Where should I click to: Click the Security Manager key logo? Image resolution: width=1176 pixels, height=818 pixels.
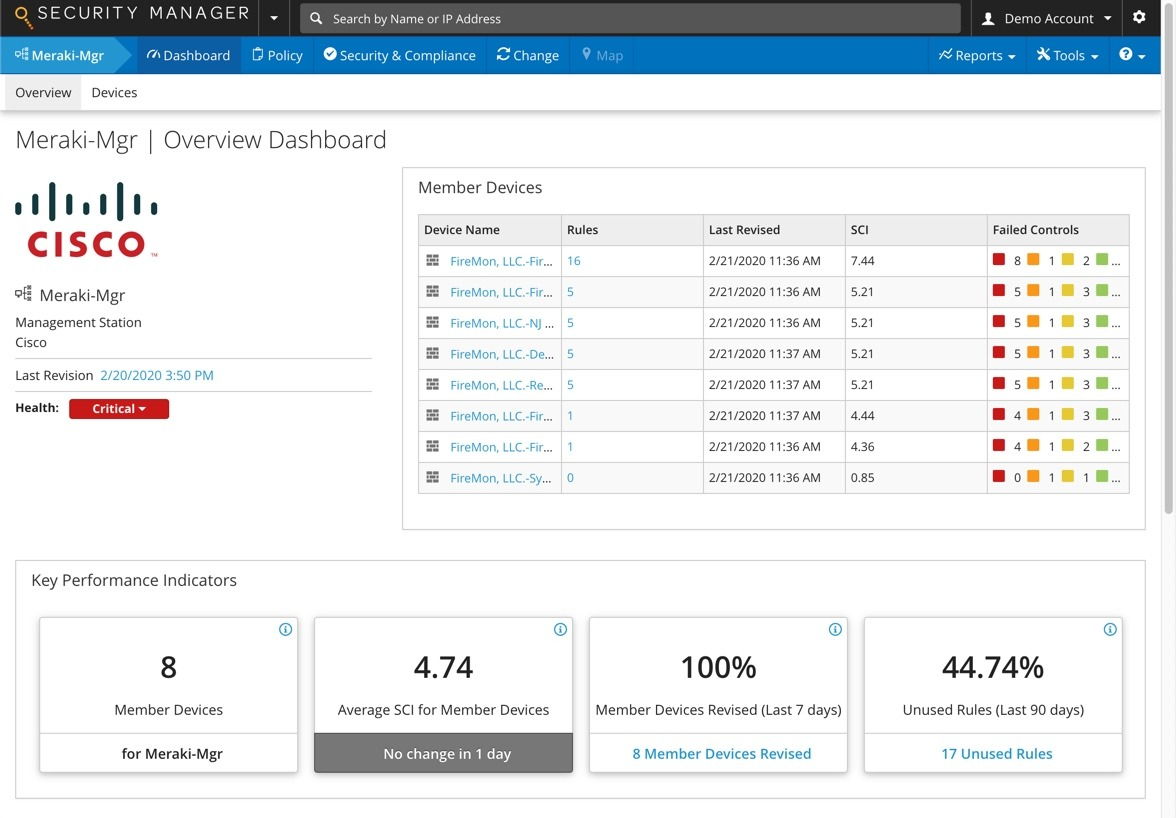pos(21,16)
